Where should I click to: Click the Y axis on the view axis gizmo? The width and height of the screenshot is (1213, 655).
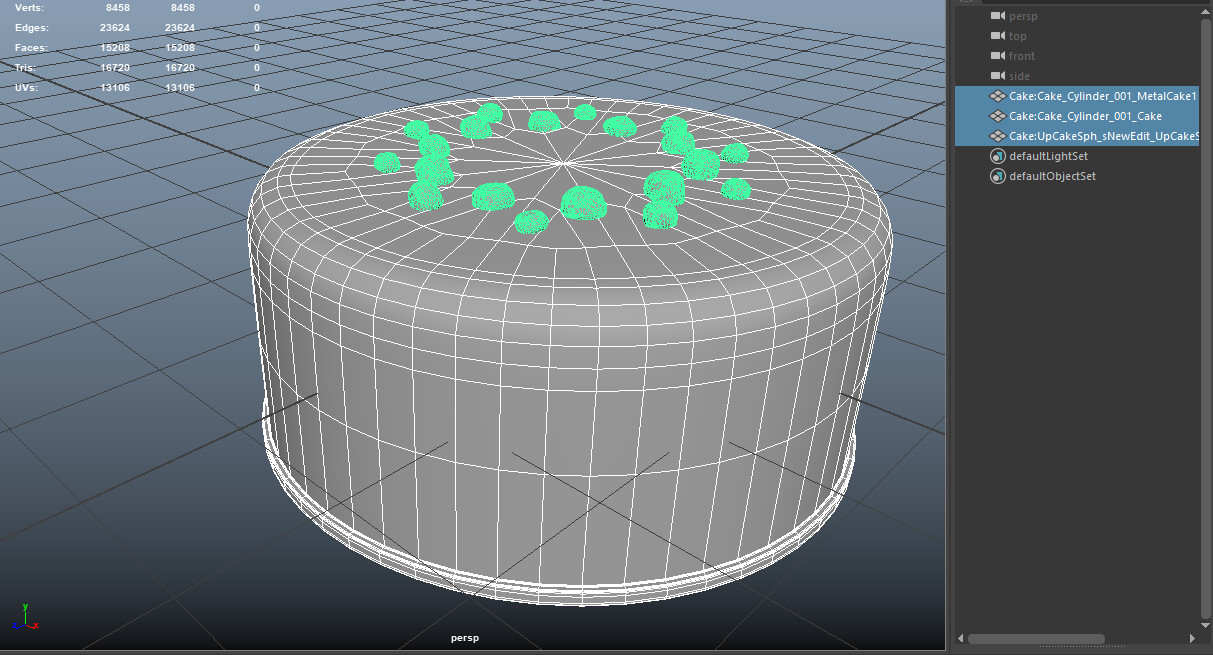click(26, 606)
